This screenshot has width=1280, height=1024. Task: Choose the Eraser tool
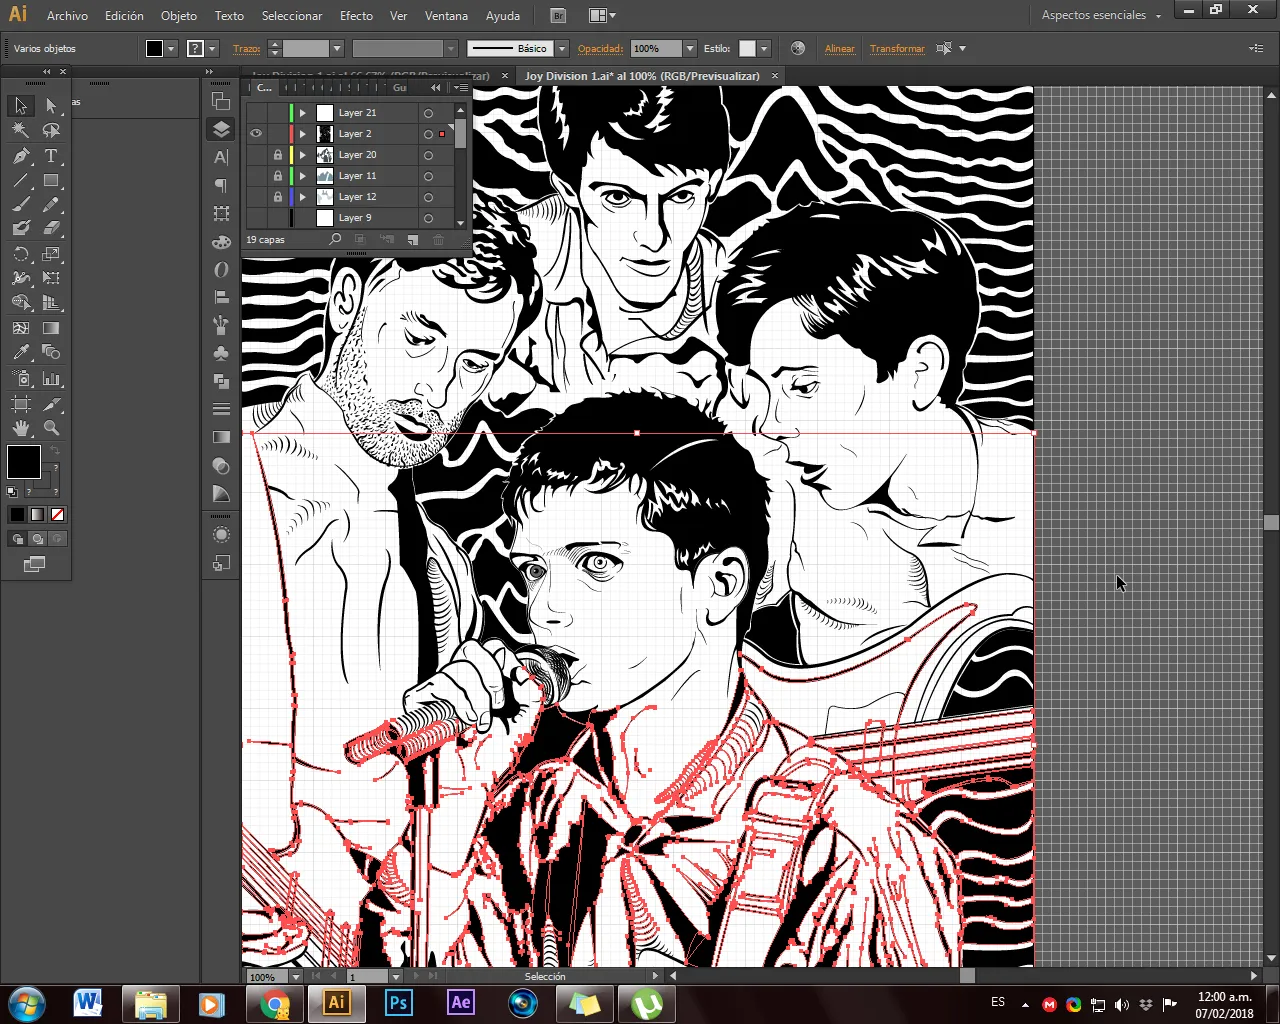(51, 228)
